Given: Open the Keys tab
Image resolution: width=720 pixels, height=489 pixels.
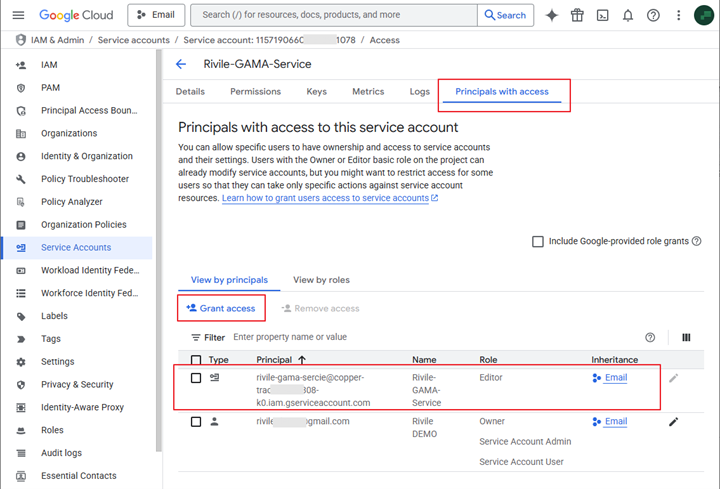Looking at the screenshot, I should tap(316, 91).
